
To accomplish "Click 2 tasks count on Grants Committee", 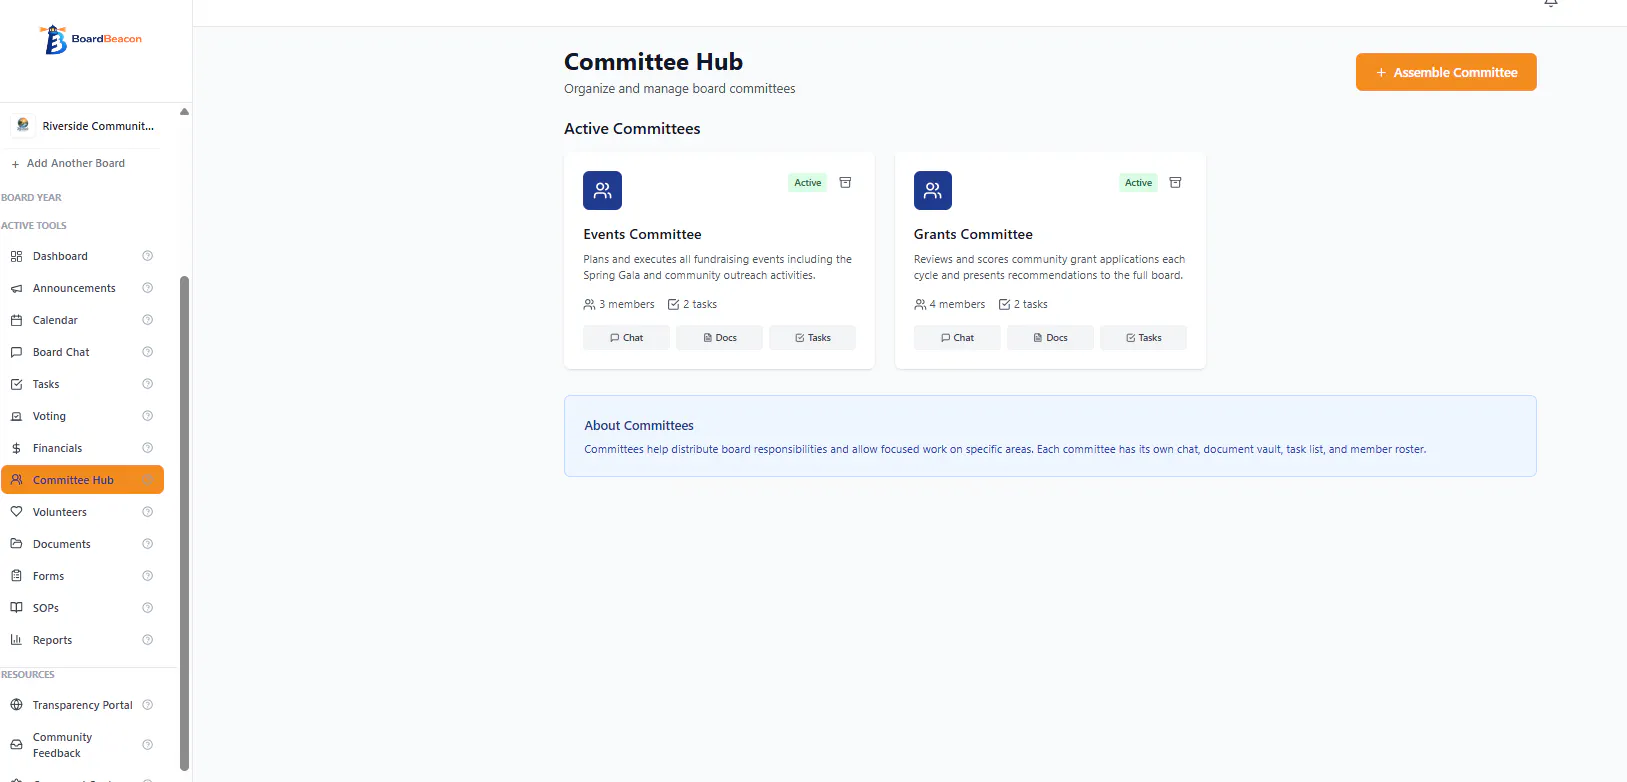I will [1023, 304].
